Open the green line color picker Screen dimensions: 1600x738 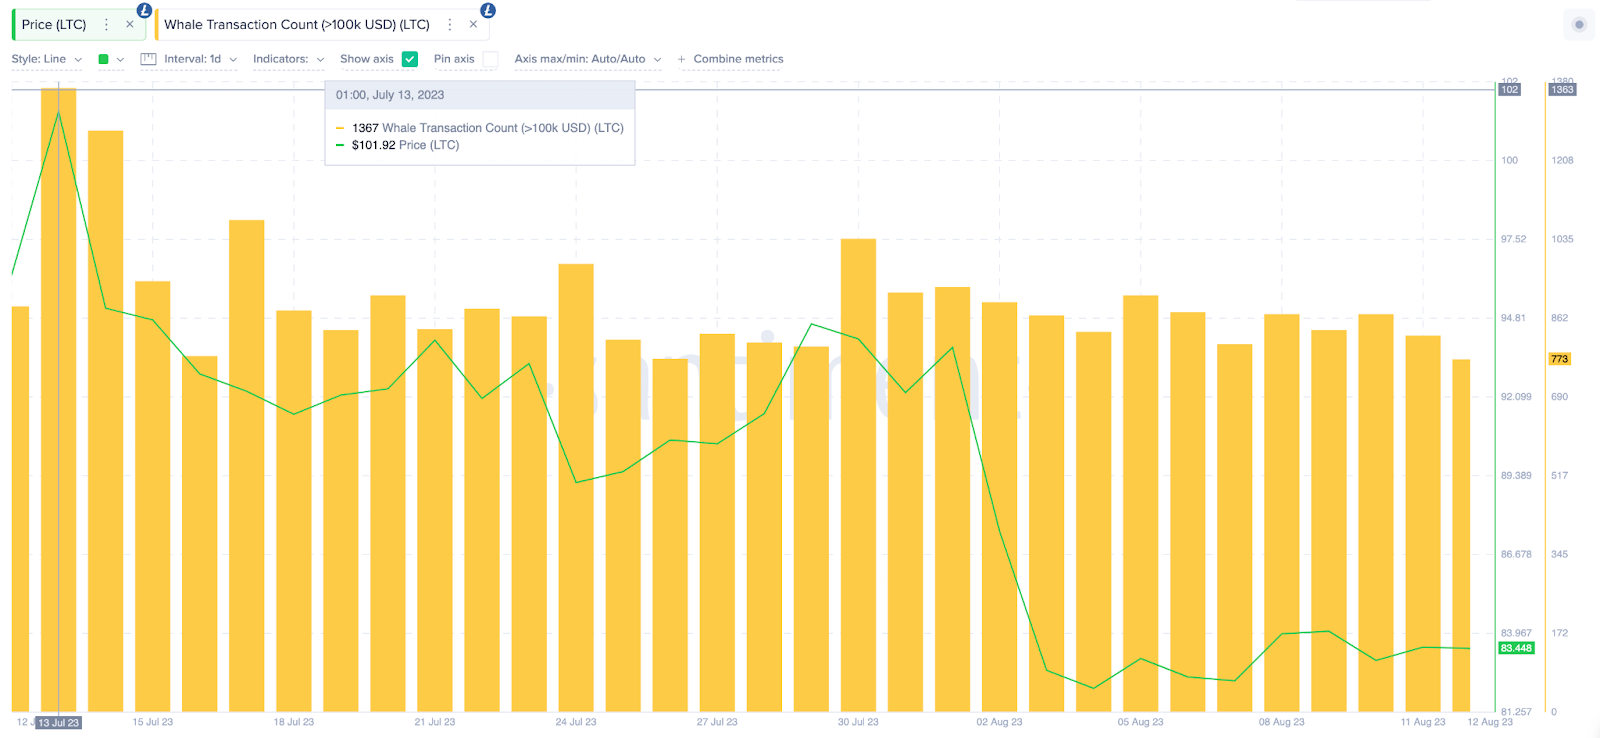click(110, 59)
